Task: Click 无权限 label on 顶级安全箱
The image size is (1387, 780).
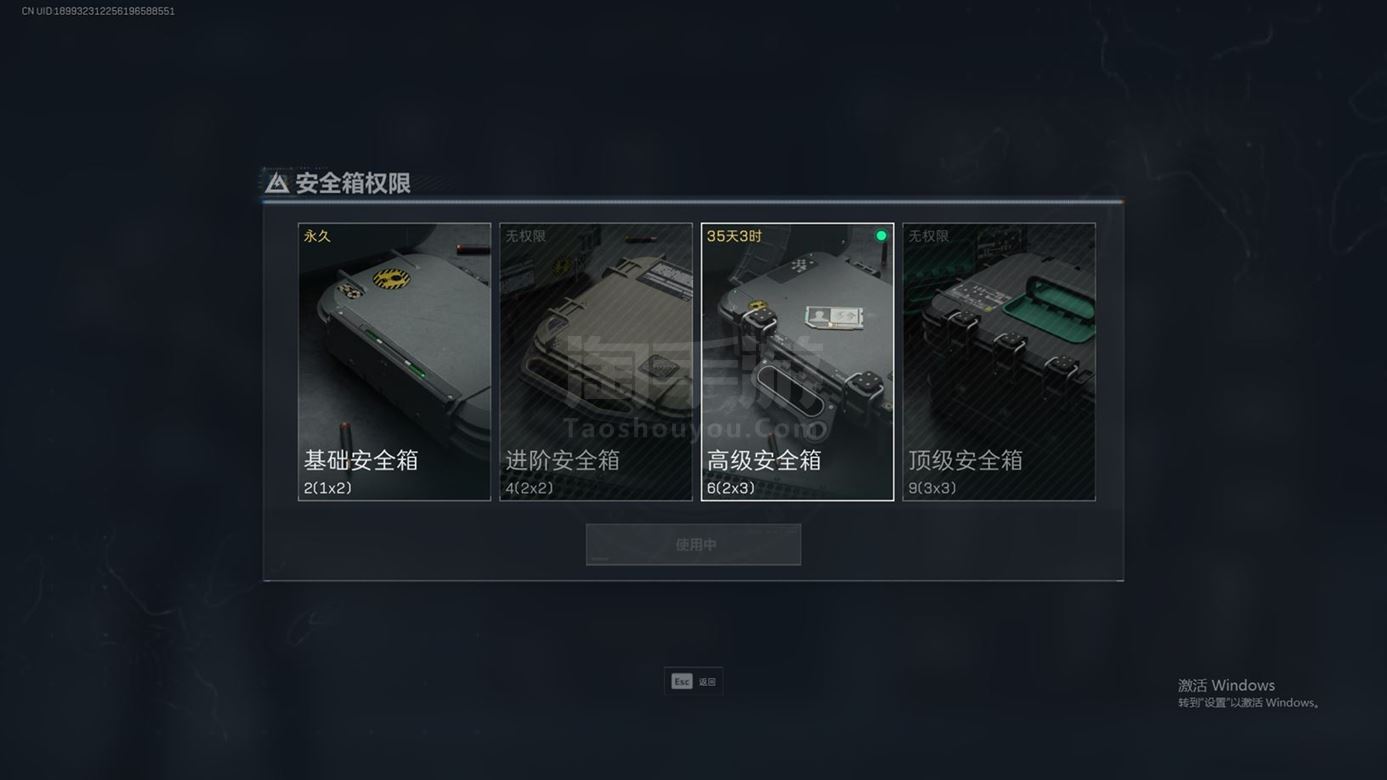Action: point(928,236)
